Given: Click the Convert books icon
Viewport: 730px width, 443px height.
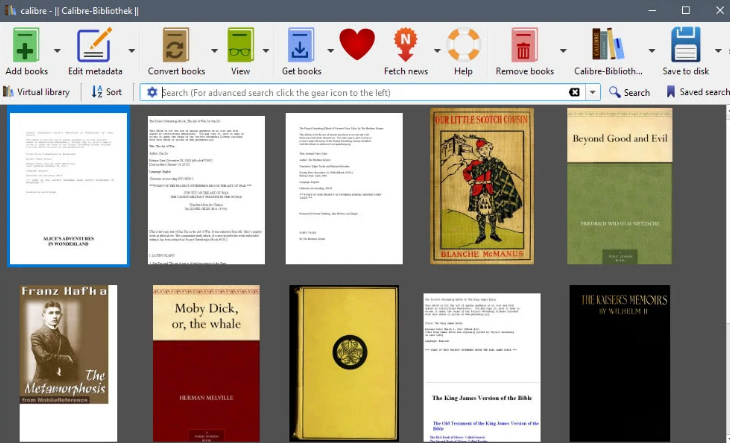Looking at the screenshot, I should pos(176,45).
